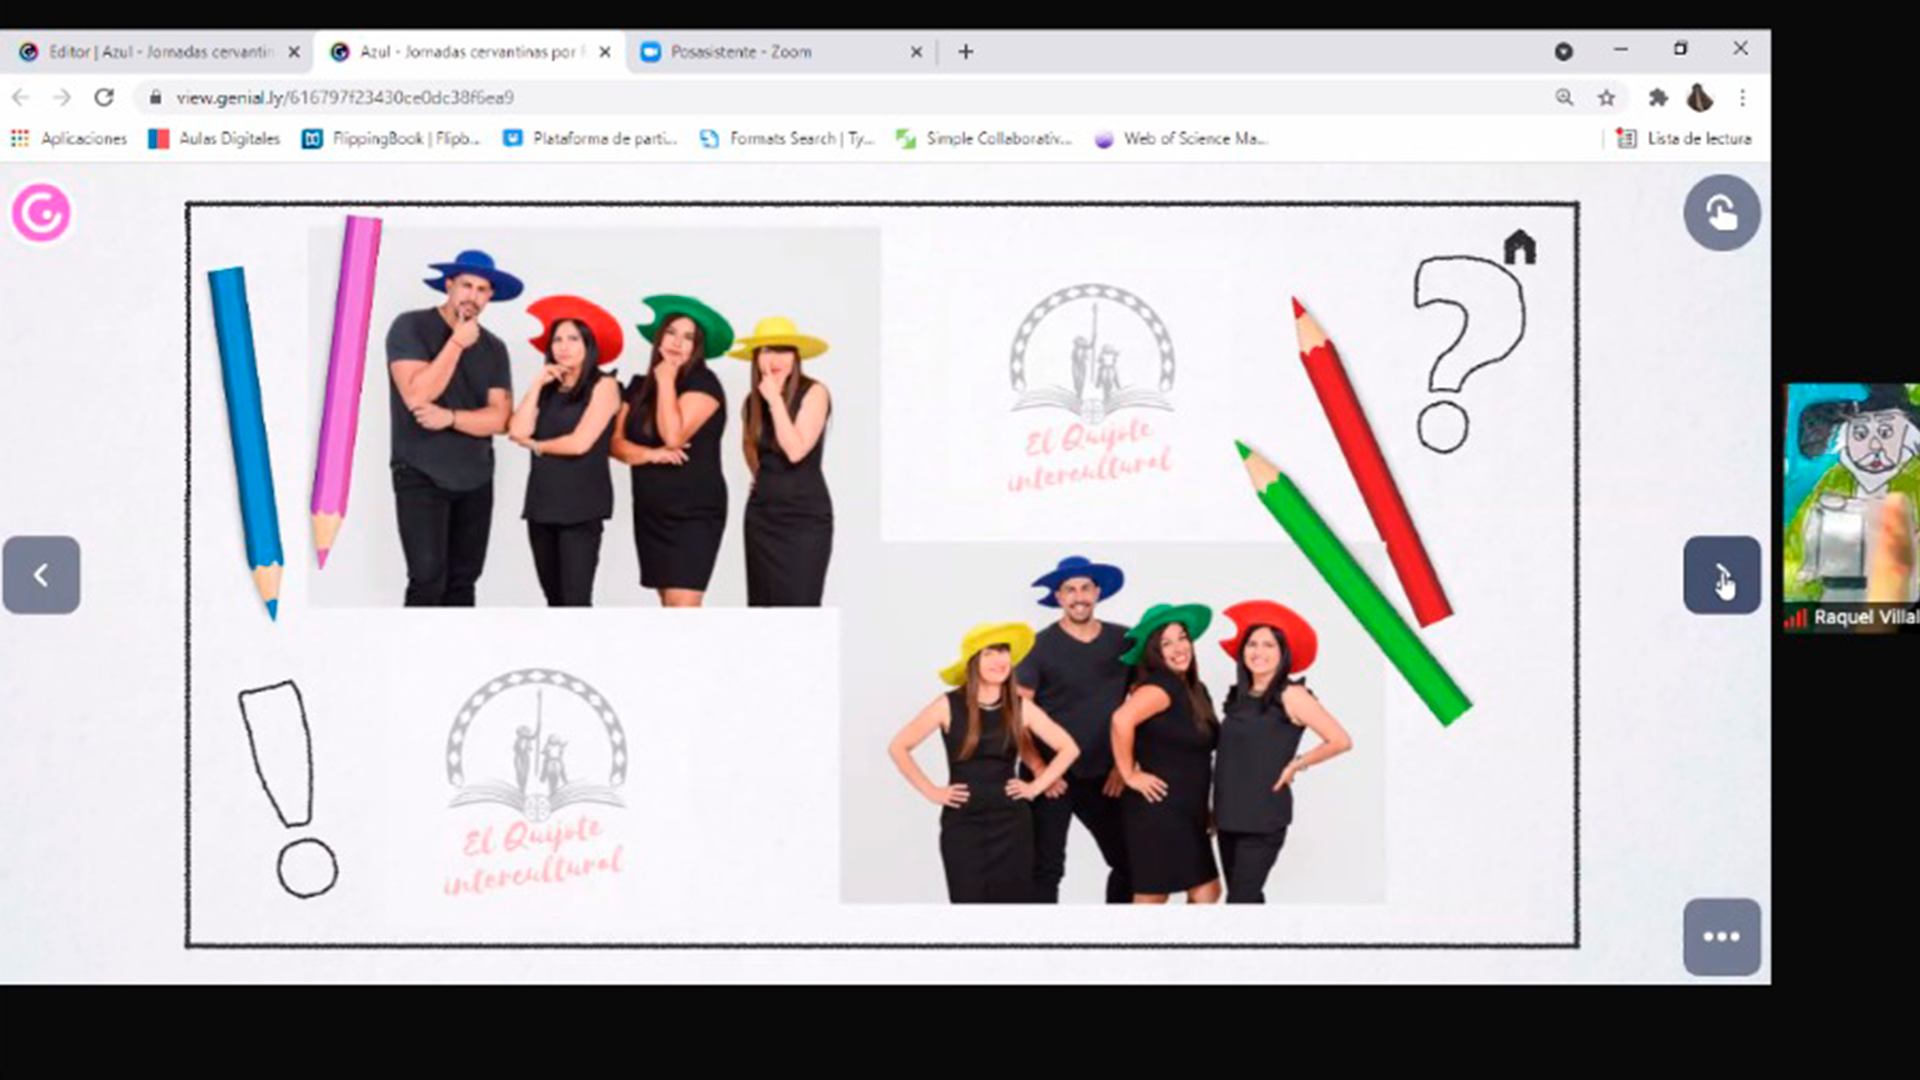The height and width of the screenshot is (1080, 1920).
Task: Show interactive elements hand icon
Action: click(1721, 212)
